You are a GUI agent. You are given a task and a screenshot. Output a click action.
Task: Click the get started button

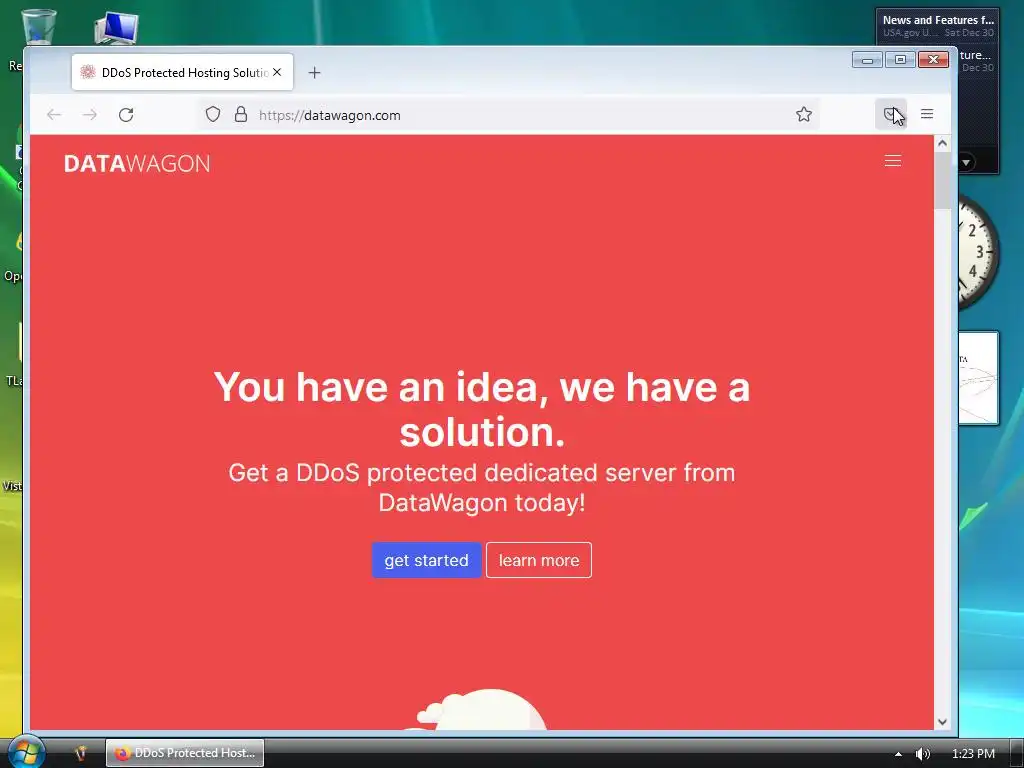pos(426,560)
